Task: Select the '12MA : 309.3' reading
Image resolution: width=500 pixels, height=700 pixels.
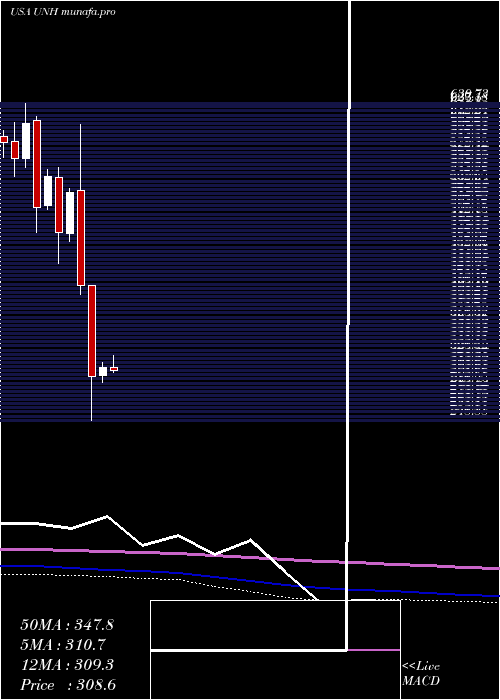Action: coord(67,665)
